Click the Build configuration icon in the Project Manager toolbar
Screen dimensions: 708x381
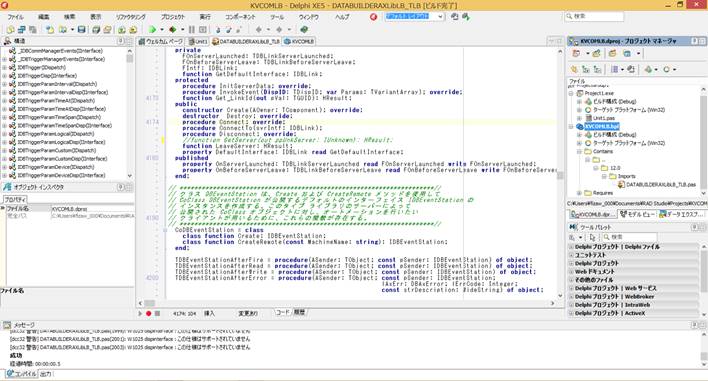648,70
